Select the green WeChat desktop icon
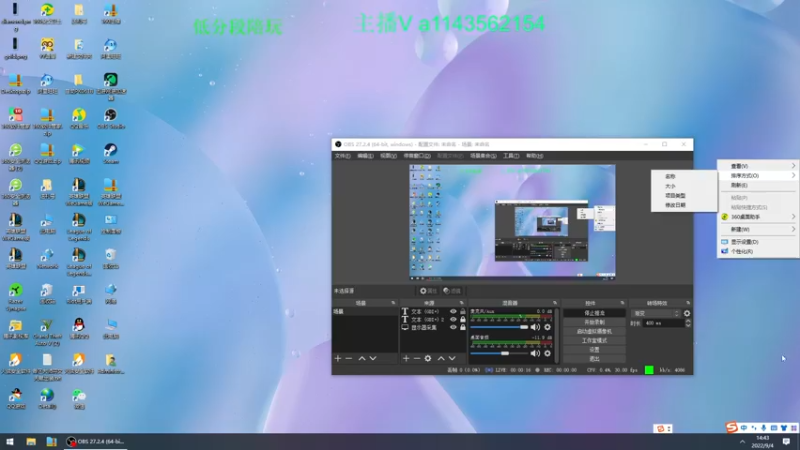 [79, 399]
